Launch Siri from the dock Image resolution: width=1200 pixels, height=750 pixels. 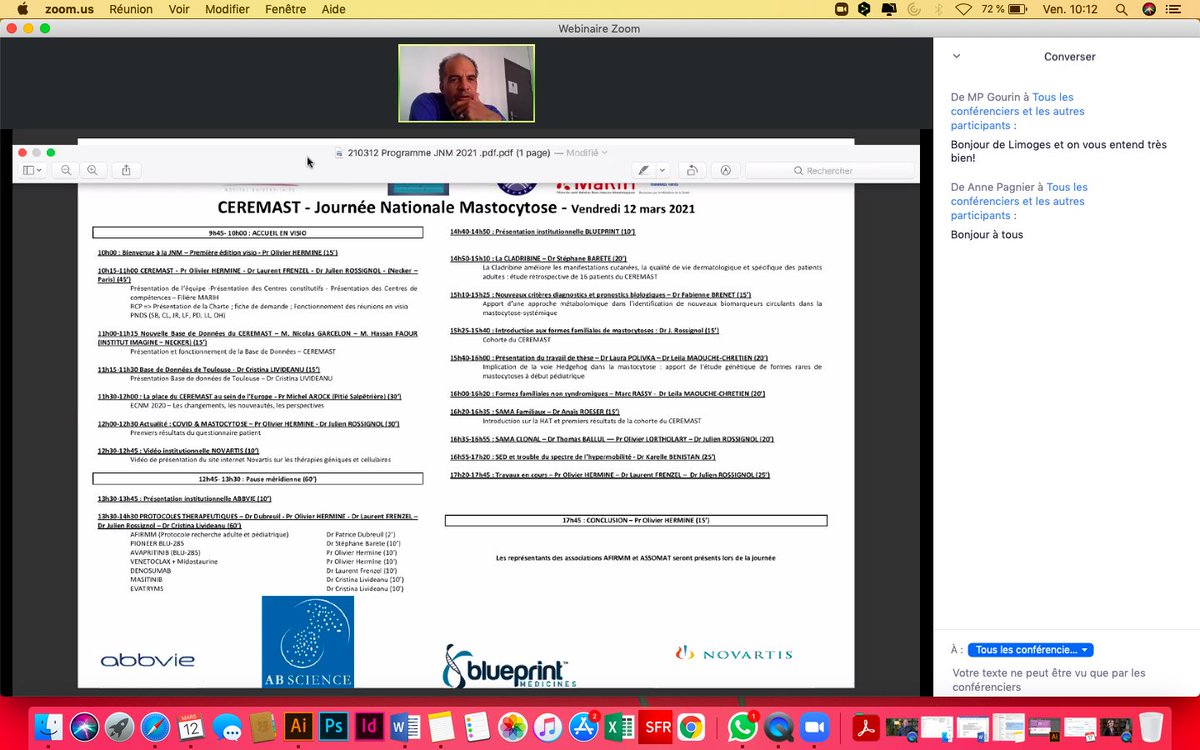[x=84, y=726]
